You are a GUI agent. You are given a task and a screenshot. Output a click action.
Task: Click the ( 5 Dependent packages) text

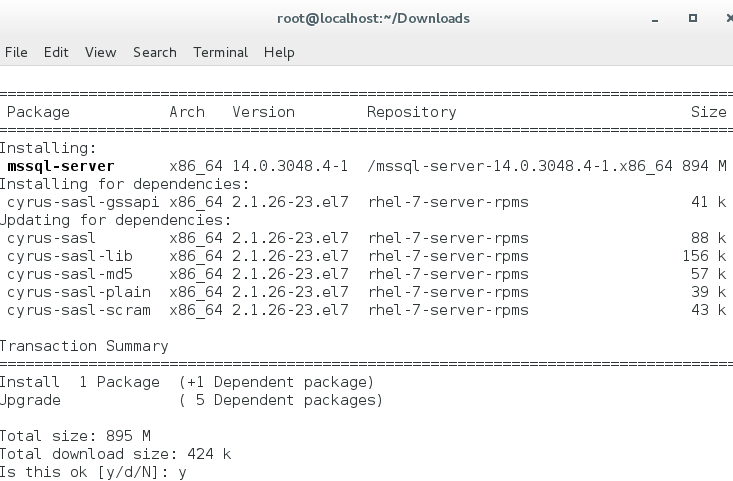pyautogui.click(x=280, y=401)
